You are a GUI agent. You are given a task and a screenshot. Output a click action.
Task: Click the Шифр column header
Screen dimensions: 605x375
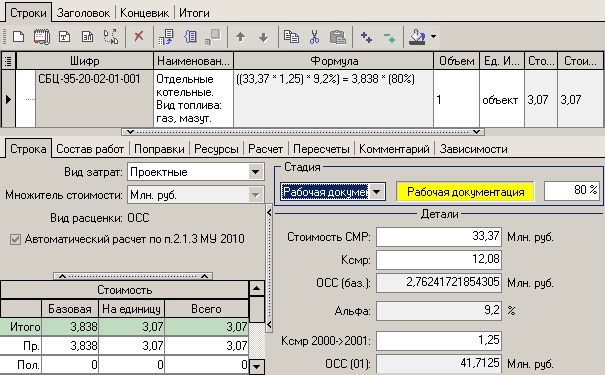point(85,61)
